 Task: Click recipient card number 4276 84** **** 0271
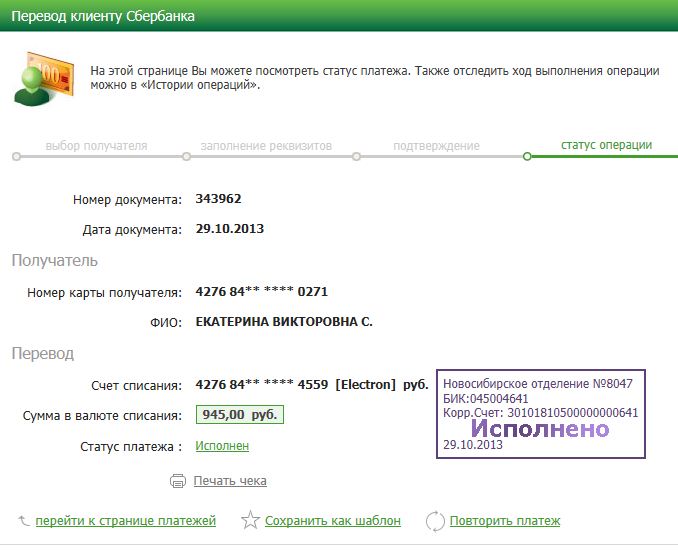click(x=262, y=292)
